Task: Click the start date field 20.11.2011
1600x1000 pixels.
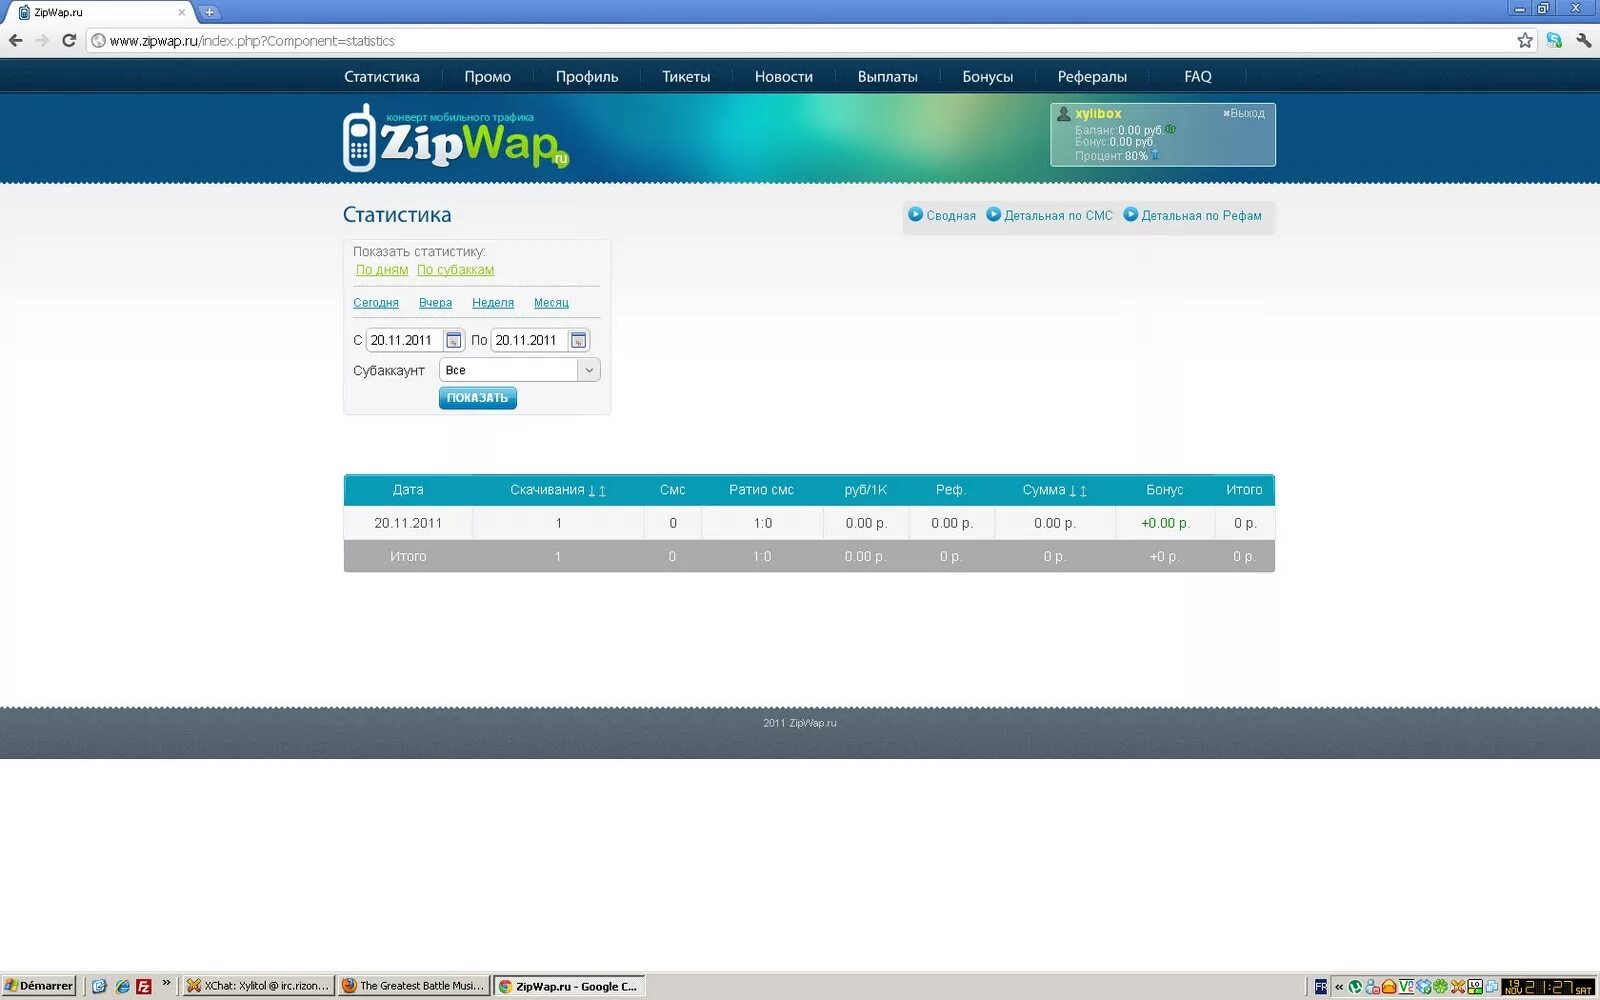Action: click(404, 340)
